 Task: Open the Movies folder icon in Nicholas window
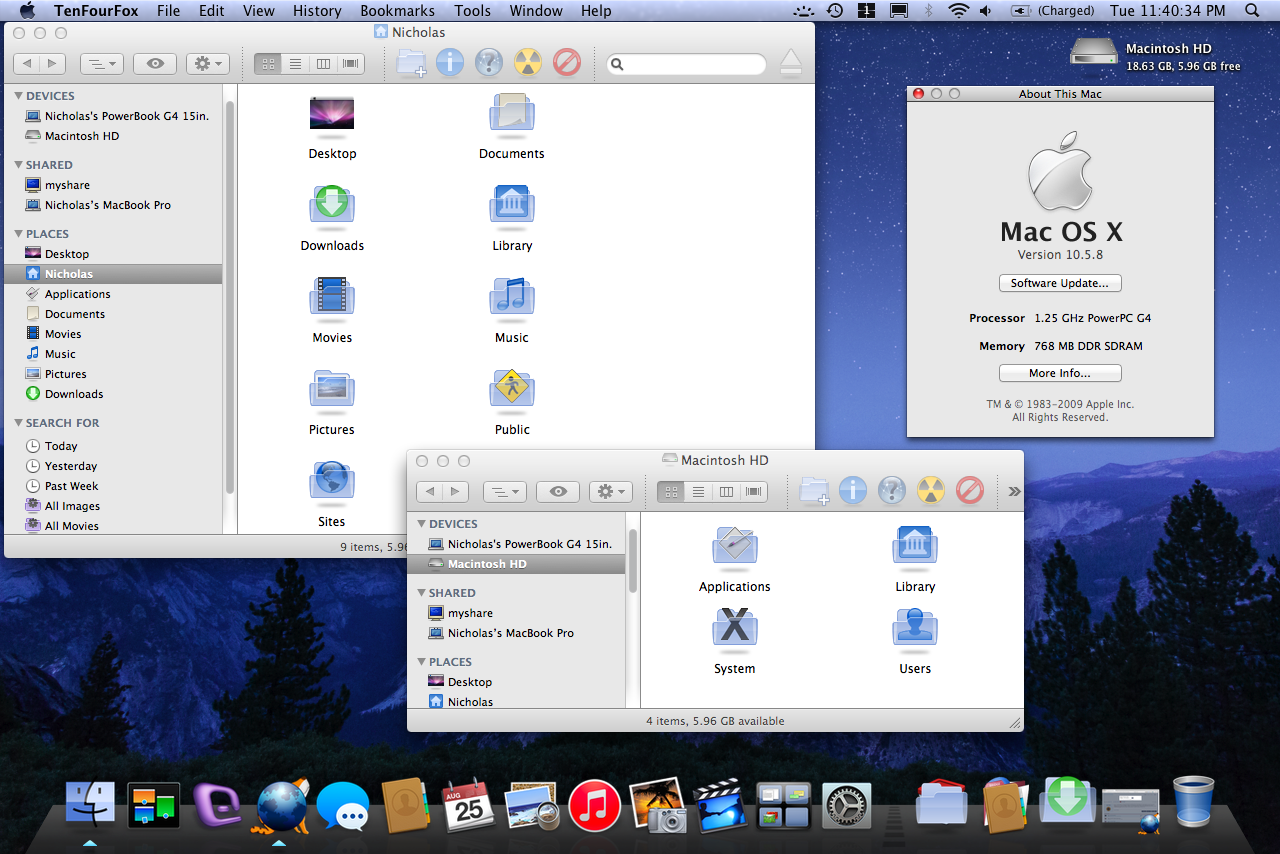click(x=332, y=297)
